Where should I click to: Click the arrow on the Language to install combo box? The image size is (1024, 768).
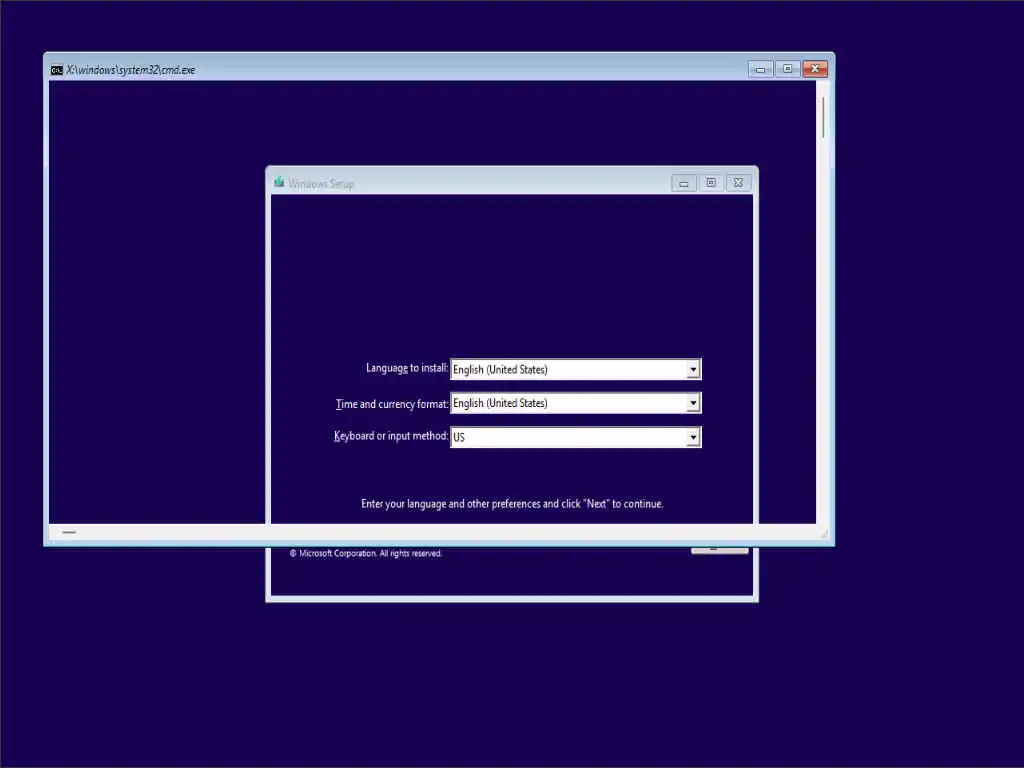pos(693,370)
